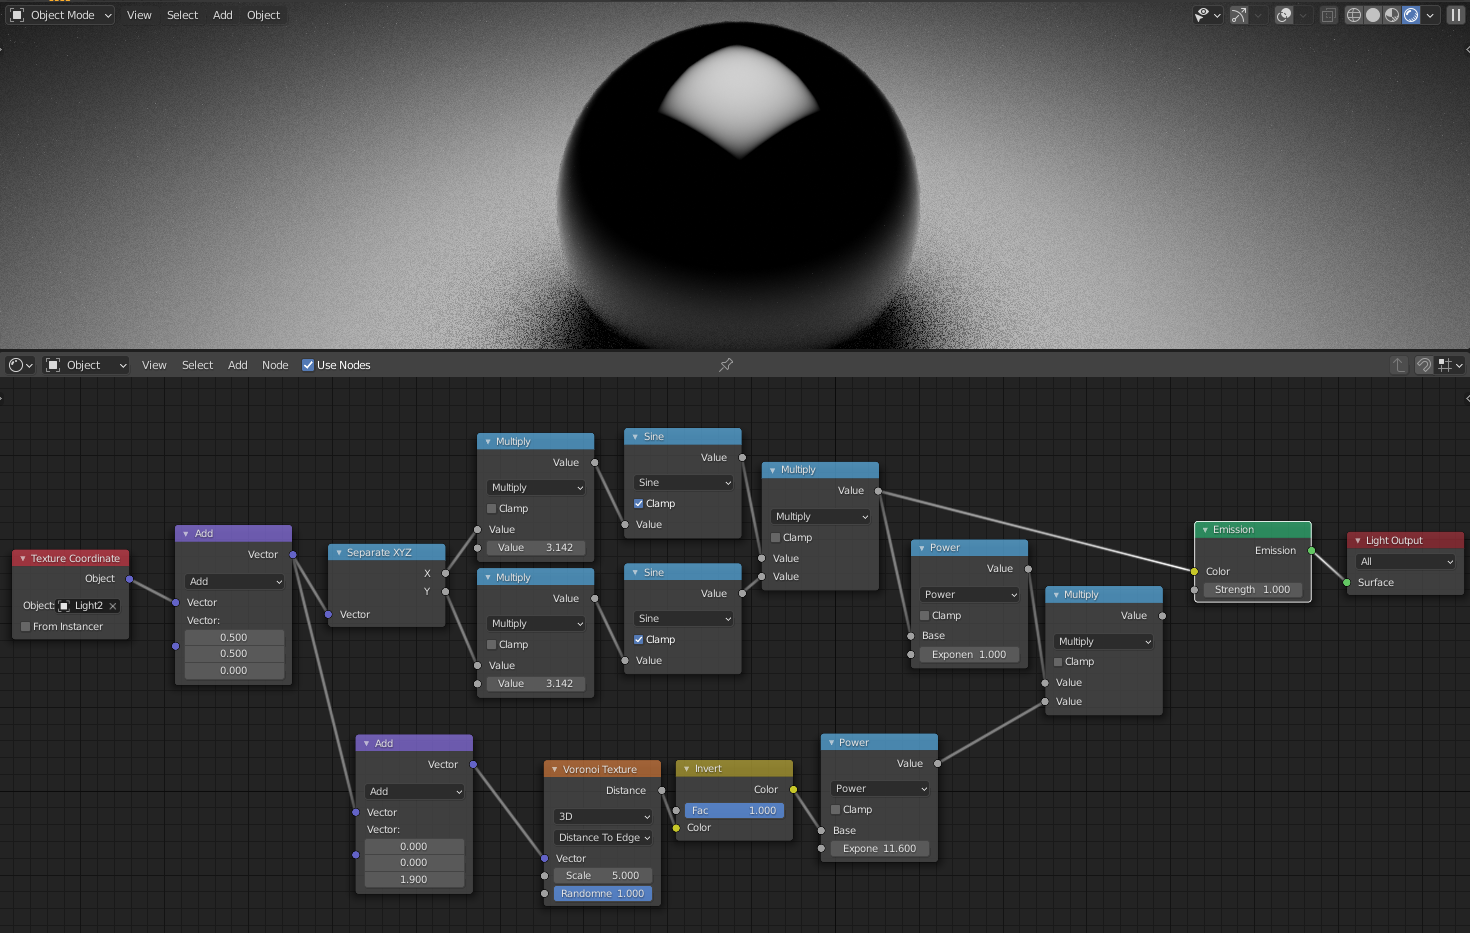Click the Emission node header
This screenshot has height=933, width=1470.
coord(1252,529)
